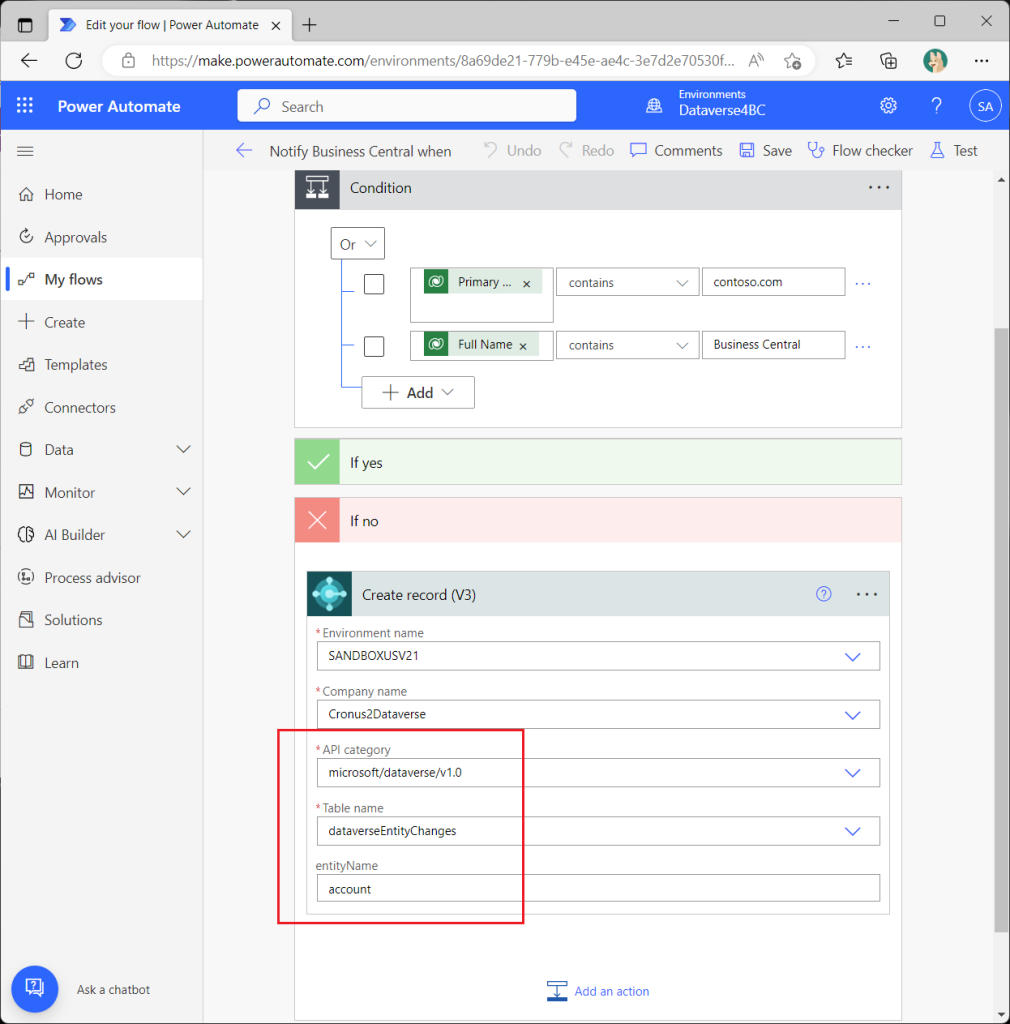
Task: Go to Home in the sidebar
Action: click(102, 195)
